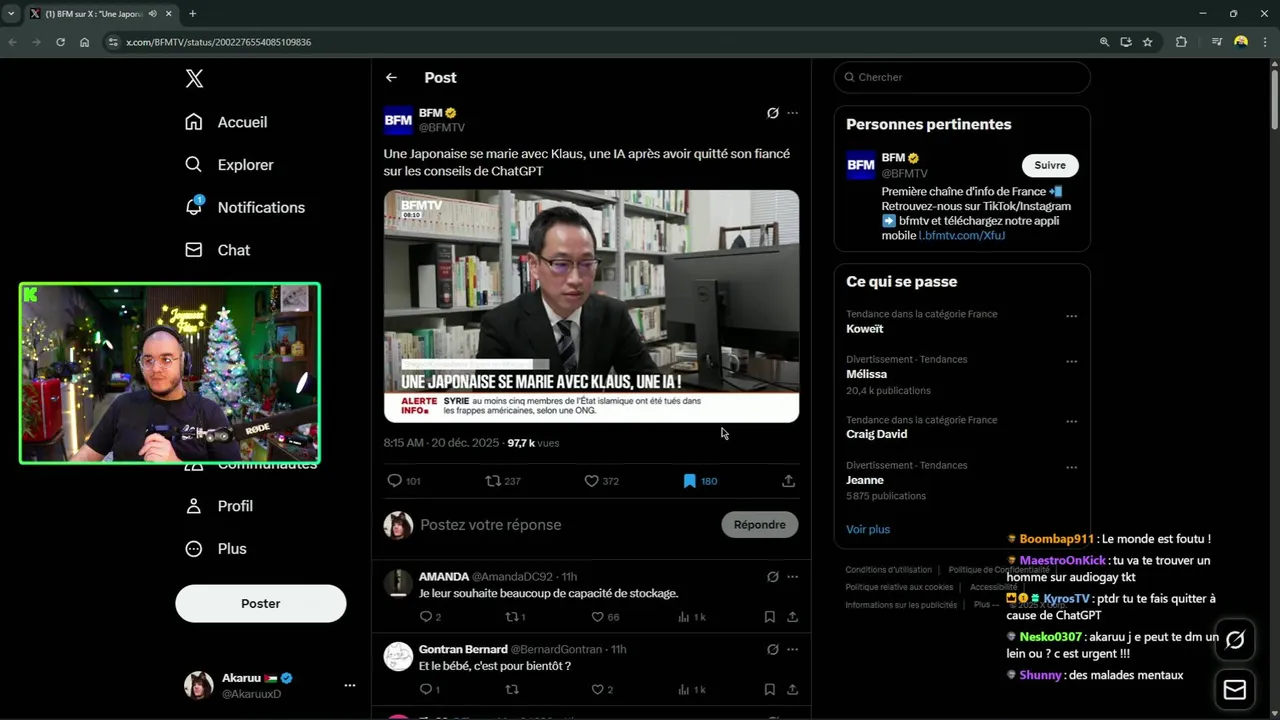Open the more options menu on BFM's post
The image size is (1280, 720).
[792, 113]
